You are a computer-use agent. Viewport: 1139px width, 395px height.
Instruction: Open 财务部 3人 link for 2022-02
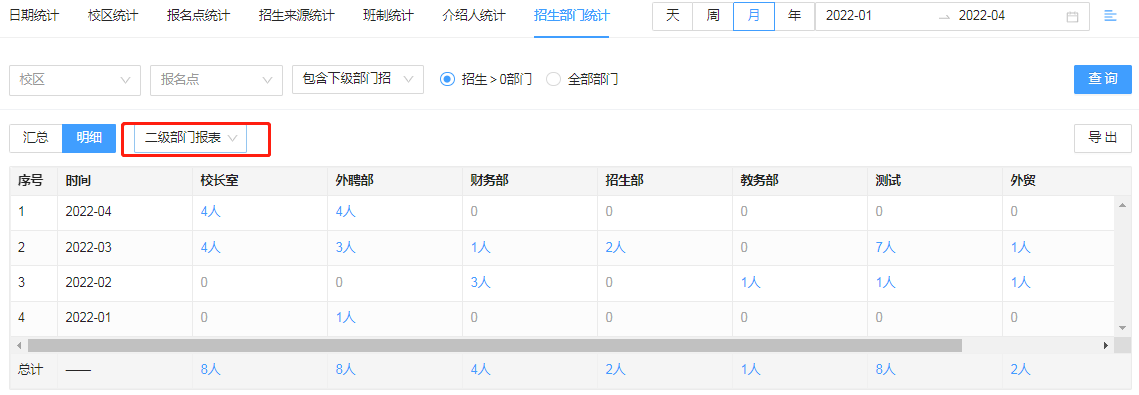pyautogui.click(x=480, y=283)
